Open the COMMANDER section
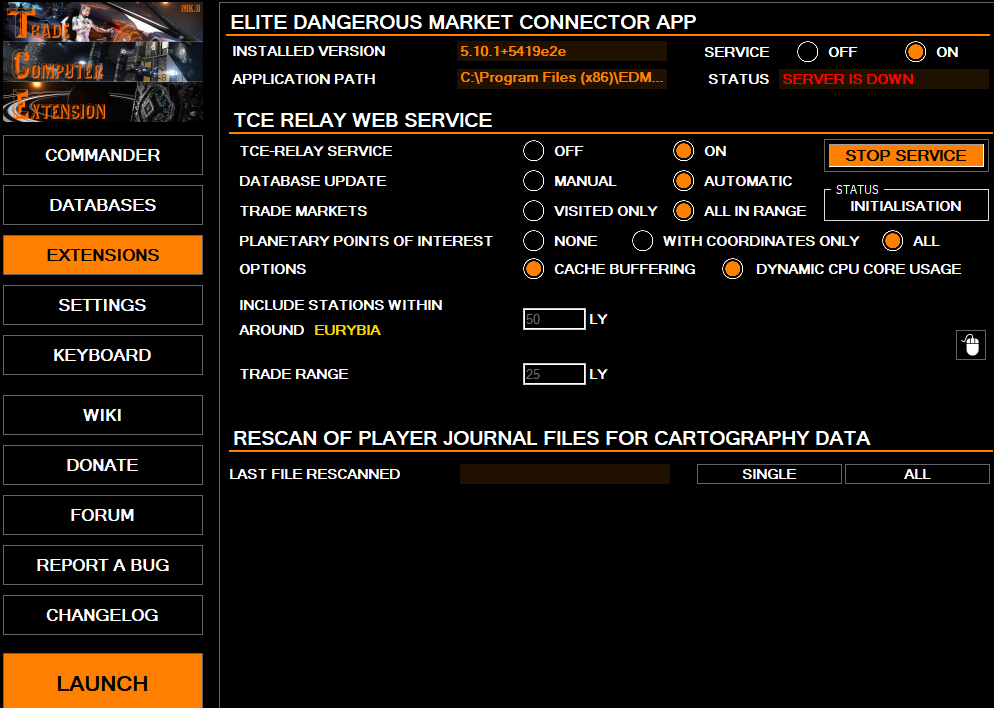 click(103, 155)
